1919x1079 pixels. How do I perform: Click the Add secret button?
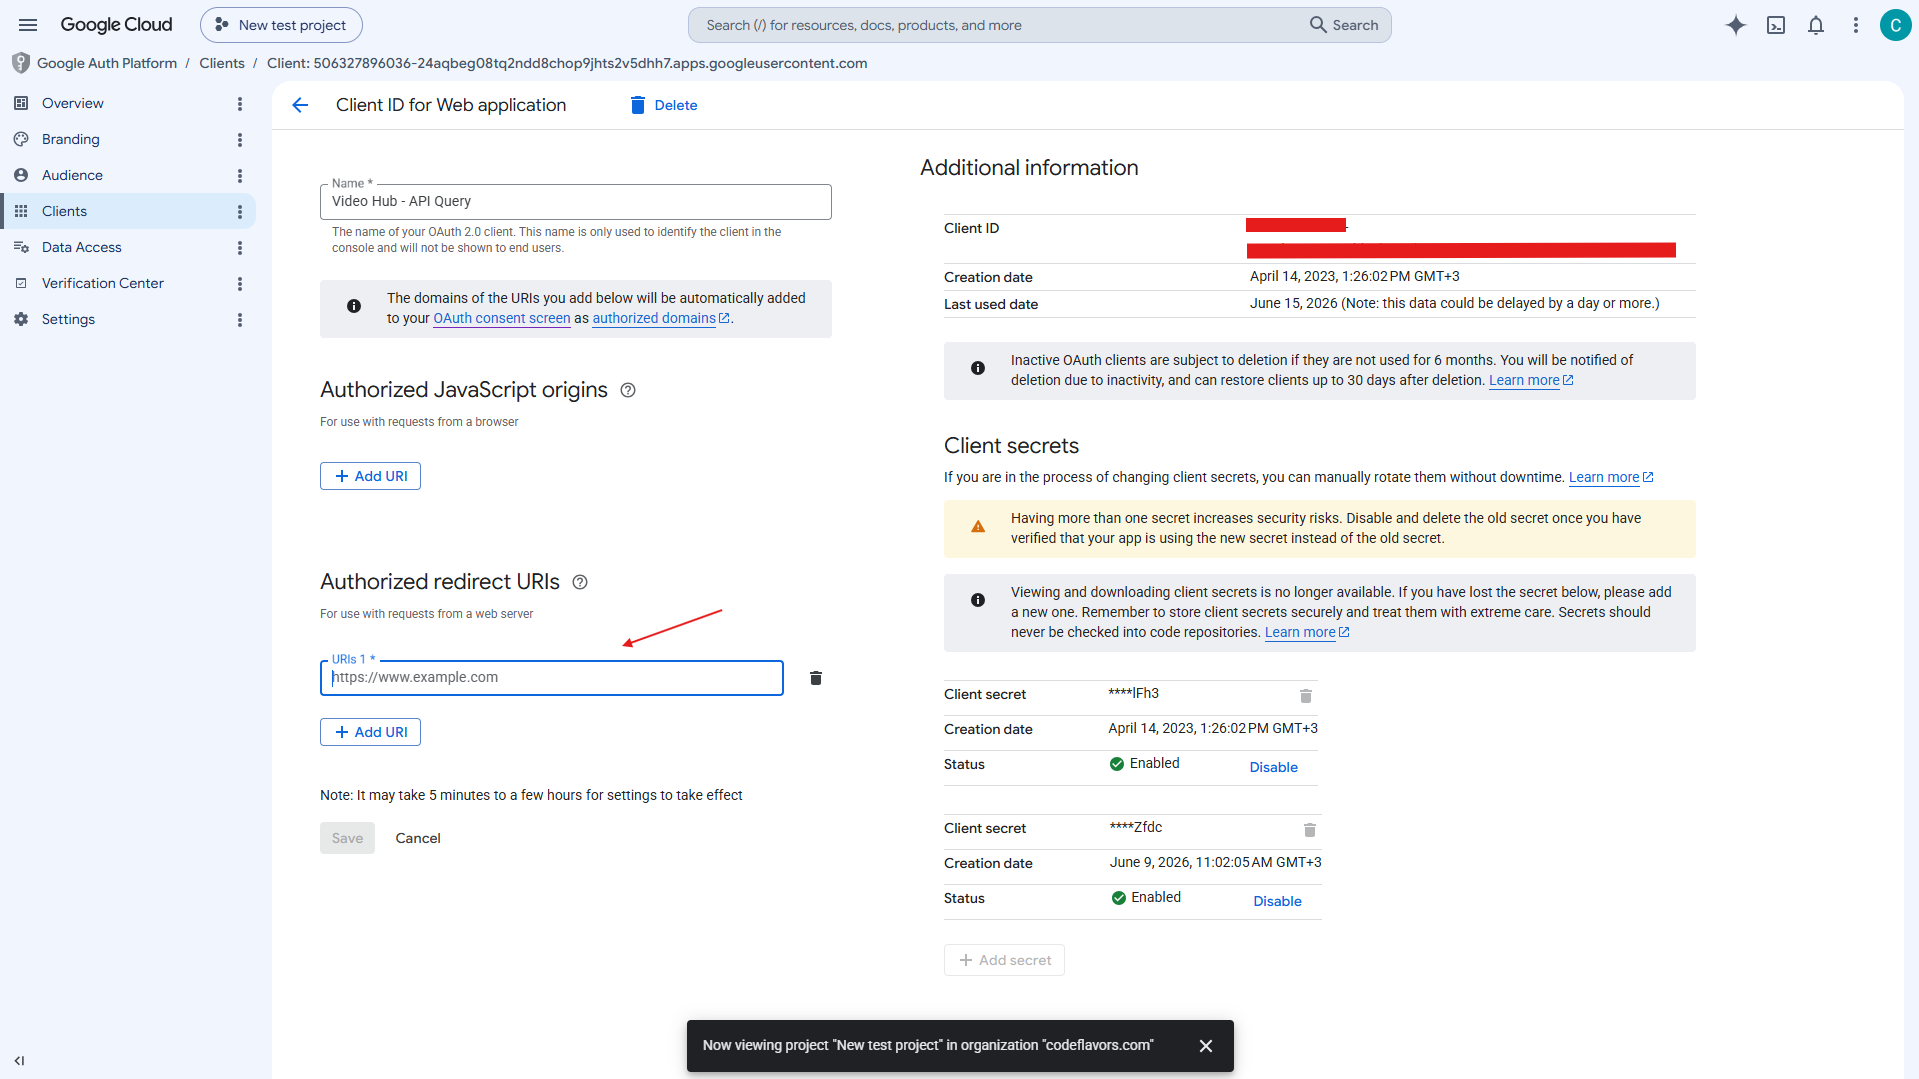(x=1004, y=960)
